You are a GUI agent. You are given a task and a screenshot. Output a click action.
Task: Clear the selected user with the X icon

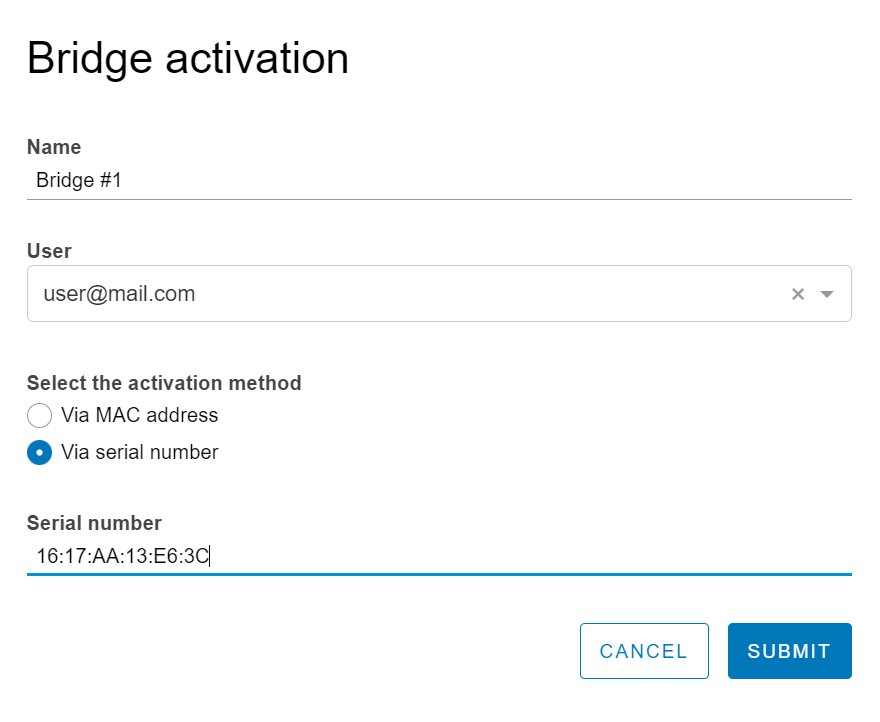[x=798, y=294]
